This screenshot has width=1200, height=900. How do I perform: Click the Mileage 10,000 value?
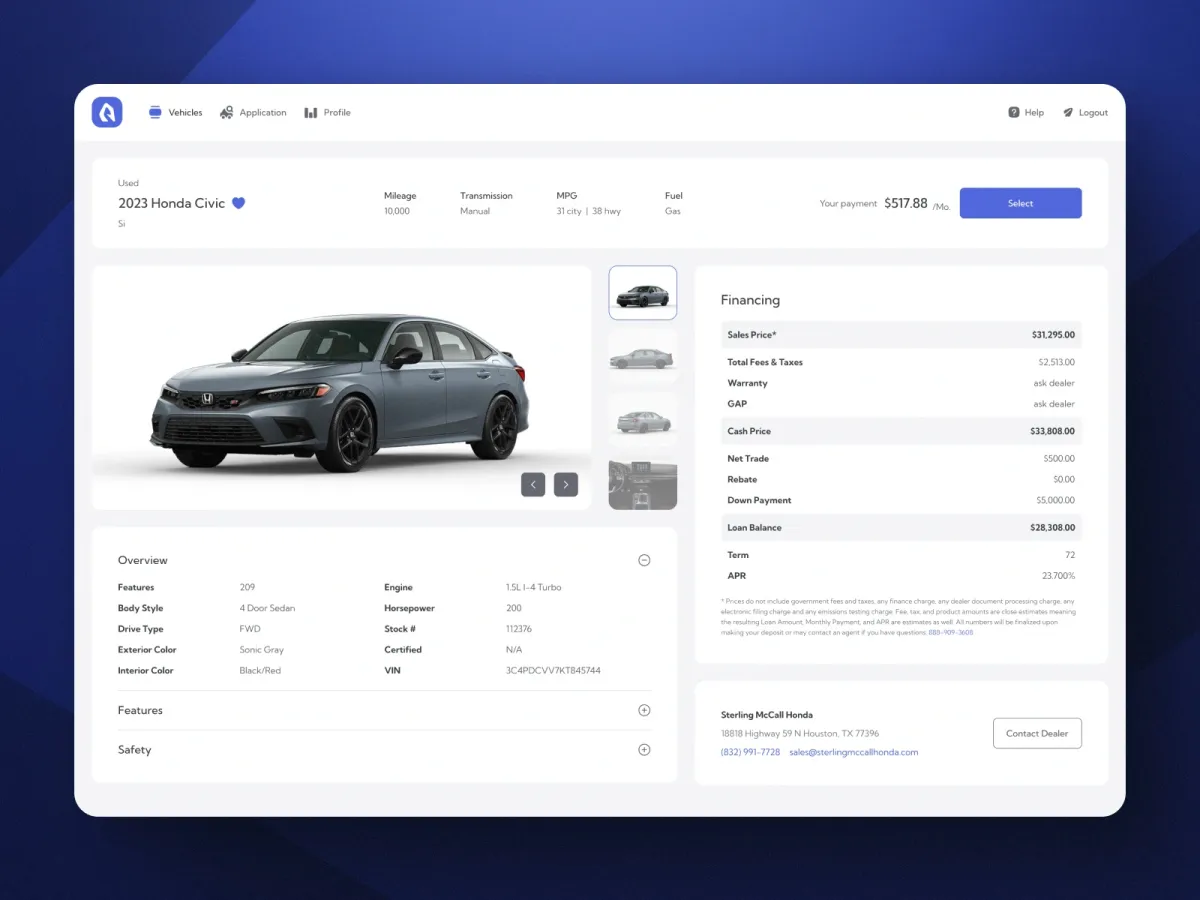[397, 211]
